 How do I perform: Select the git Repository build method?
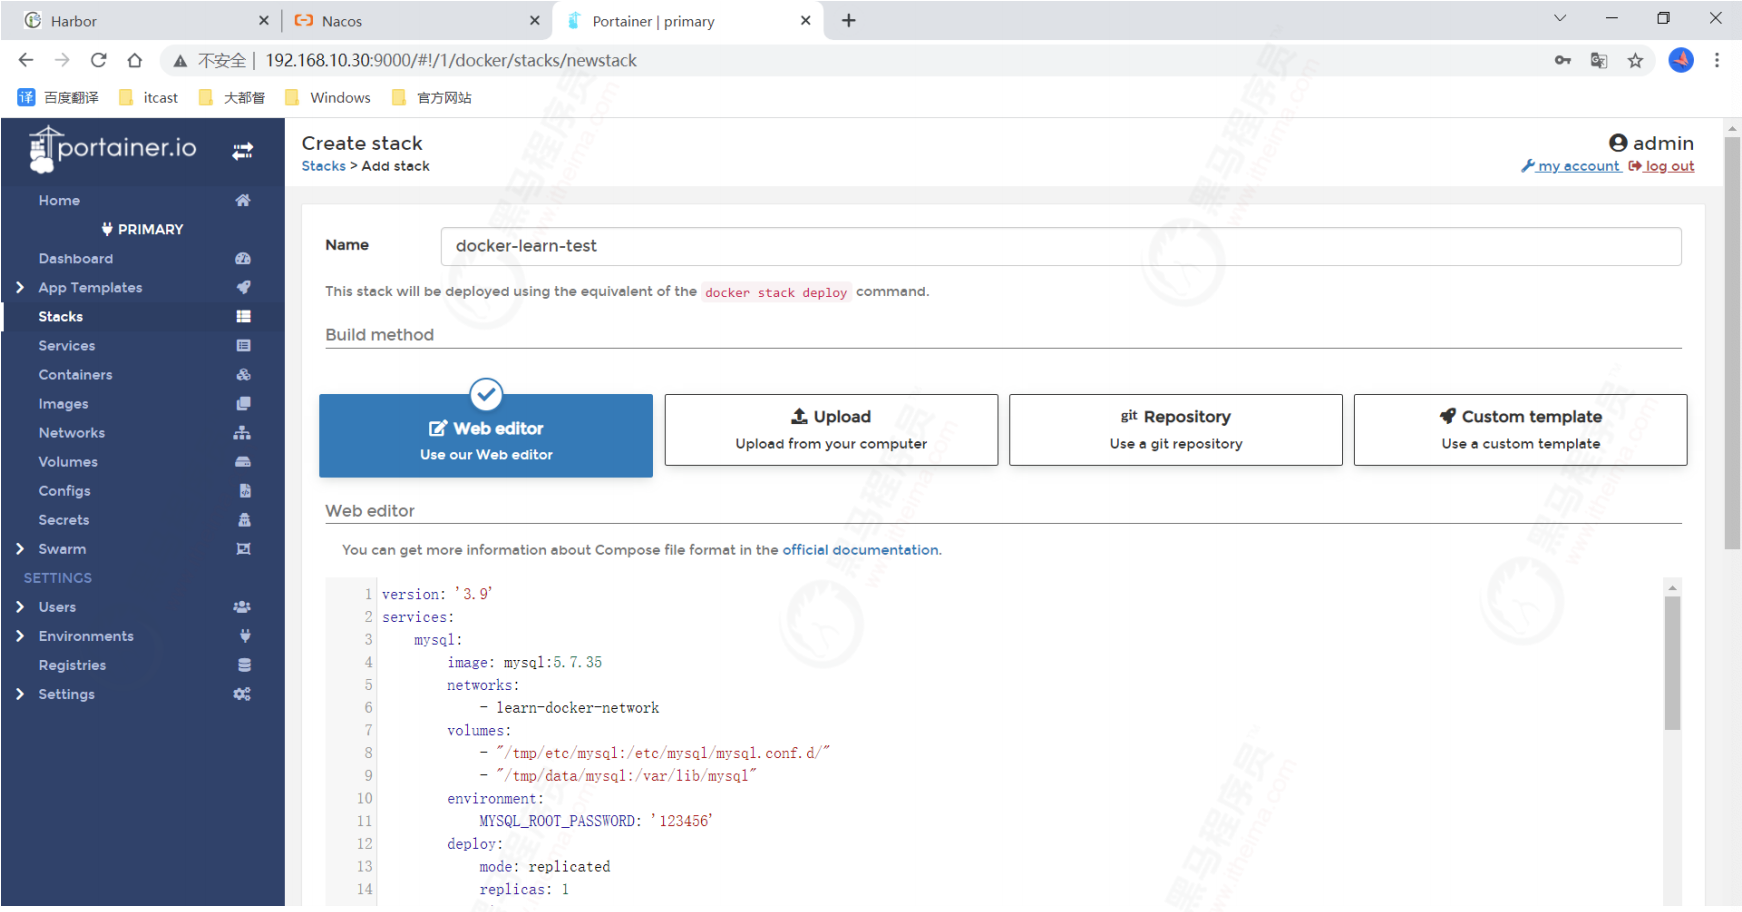1176,429
